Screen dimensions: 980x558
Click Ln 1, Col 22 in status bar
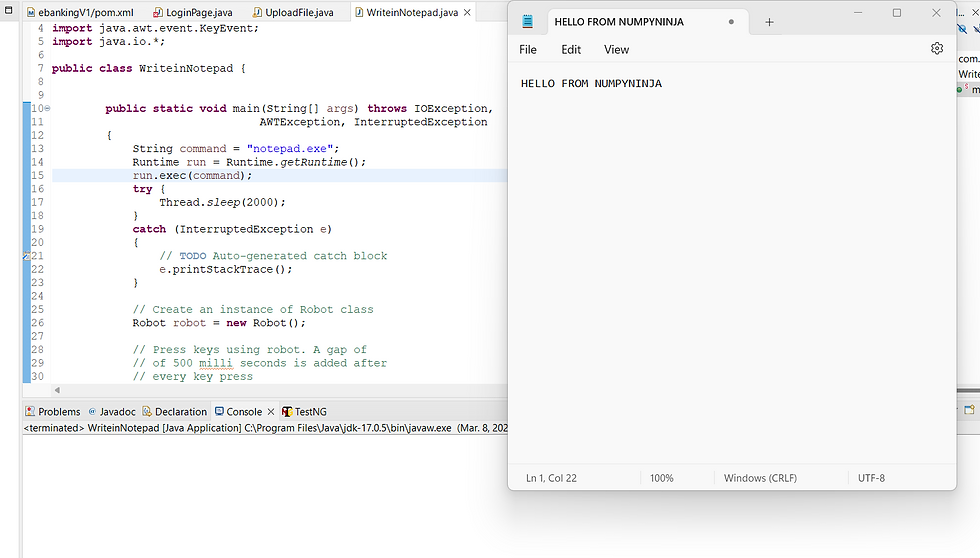coord(551,478)
